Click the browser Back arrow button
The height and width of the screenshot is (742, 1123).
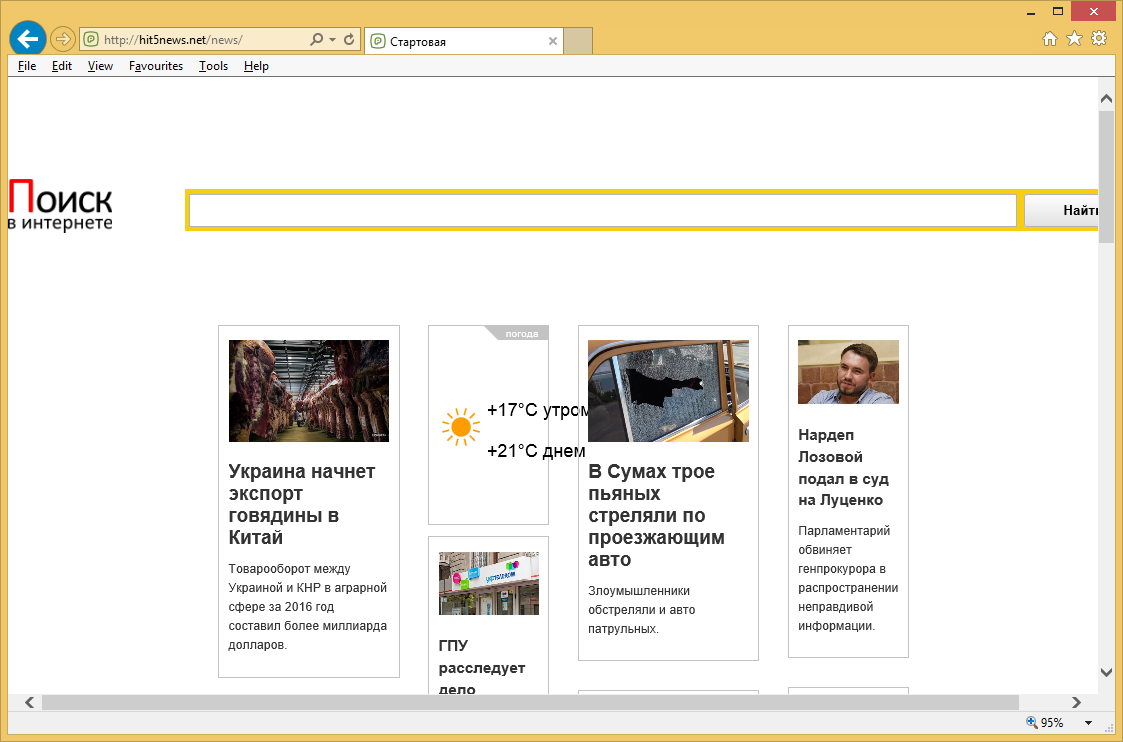point(28,39)
